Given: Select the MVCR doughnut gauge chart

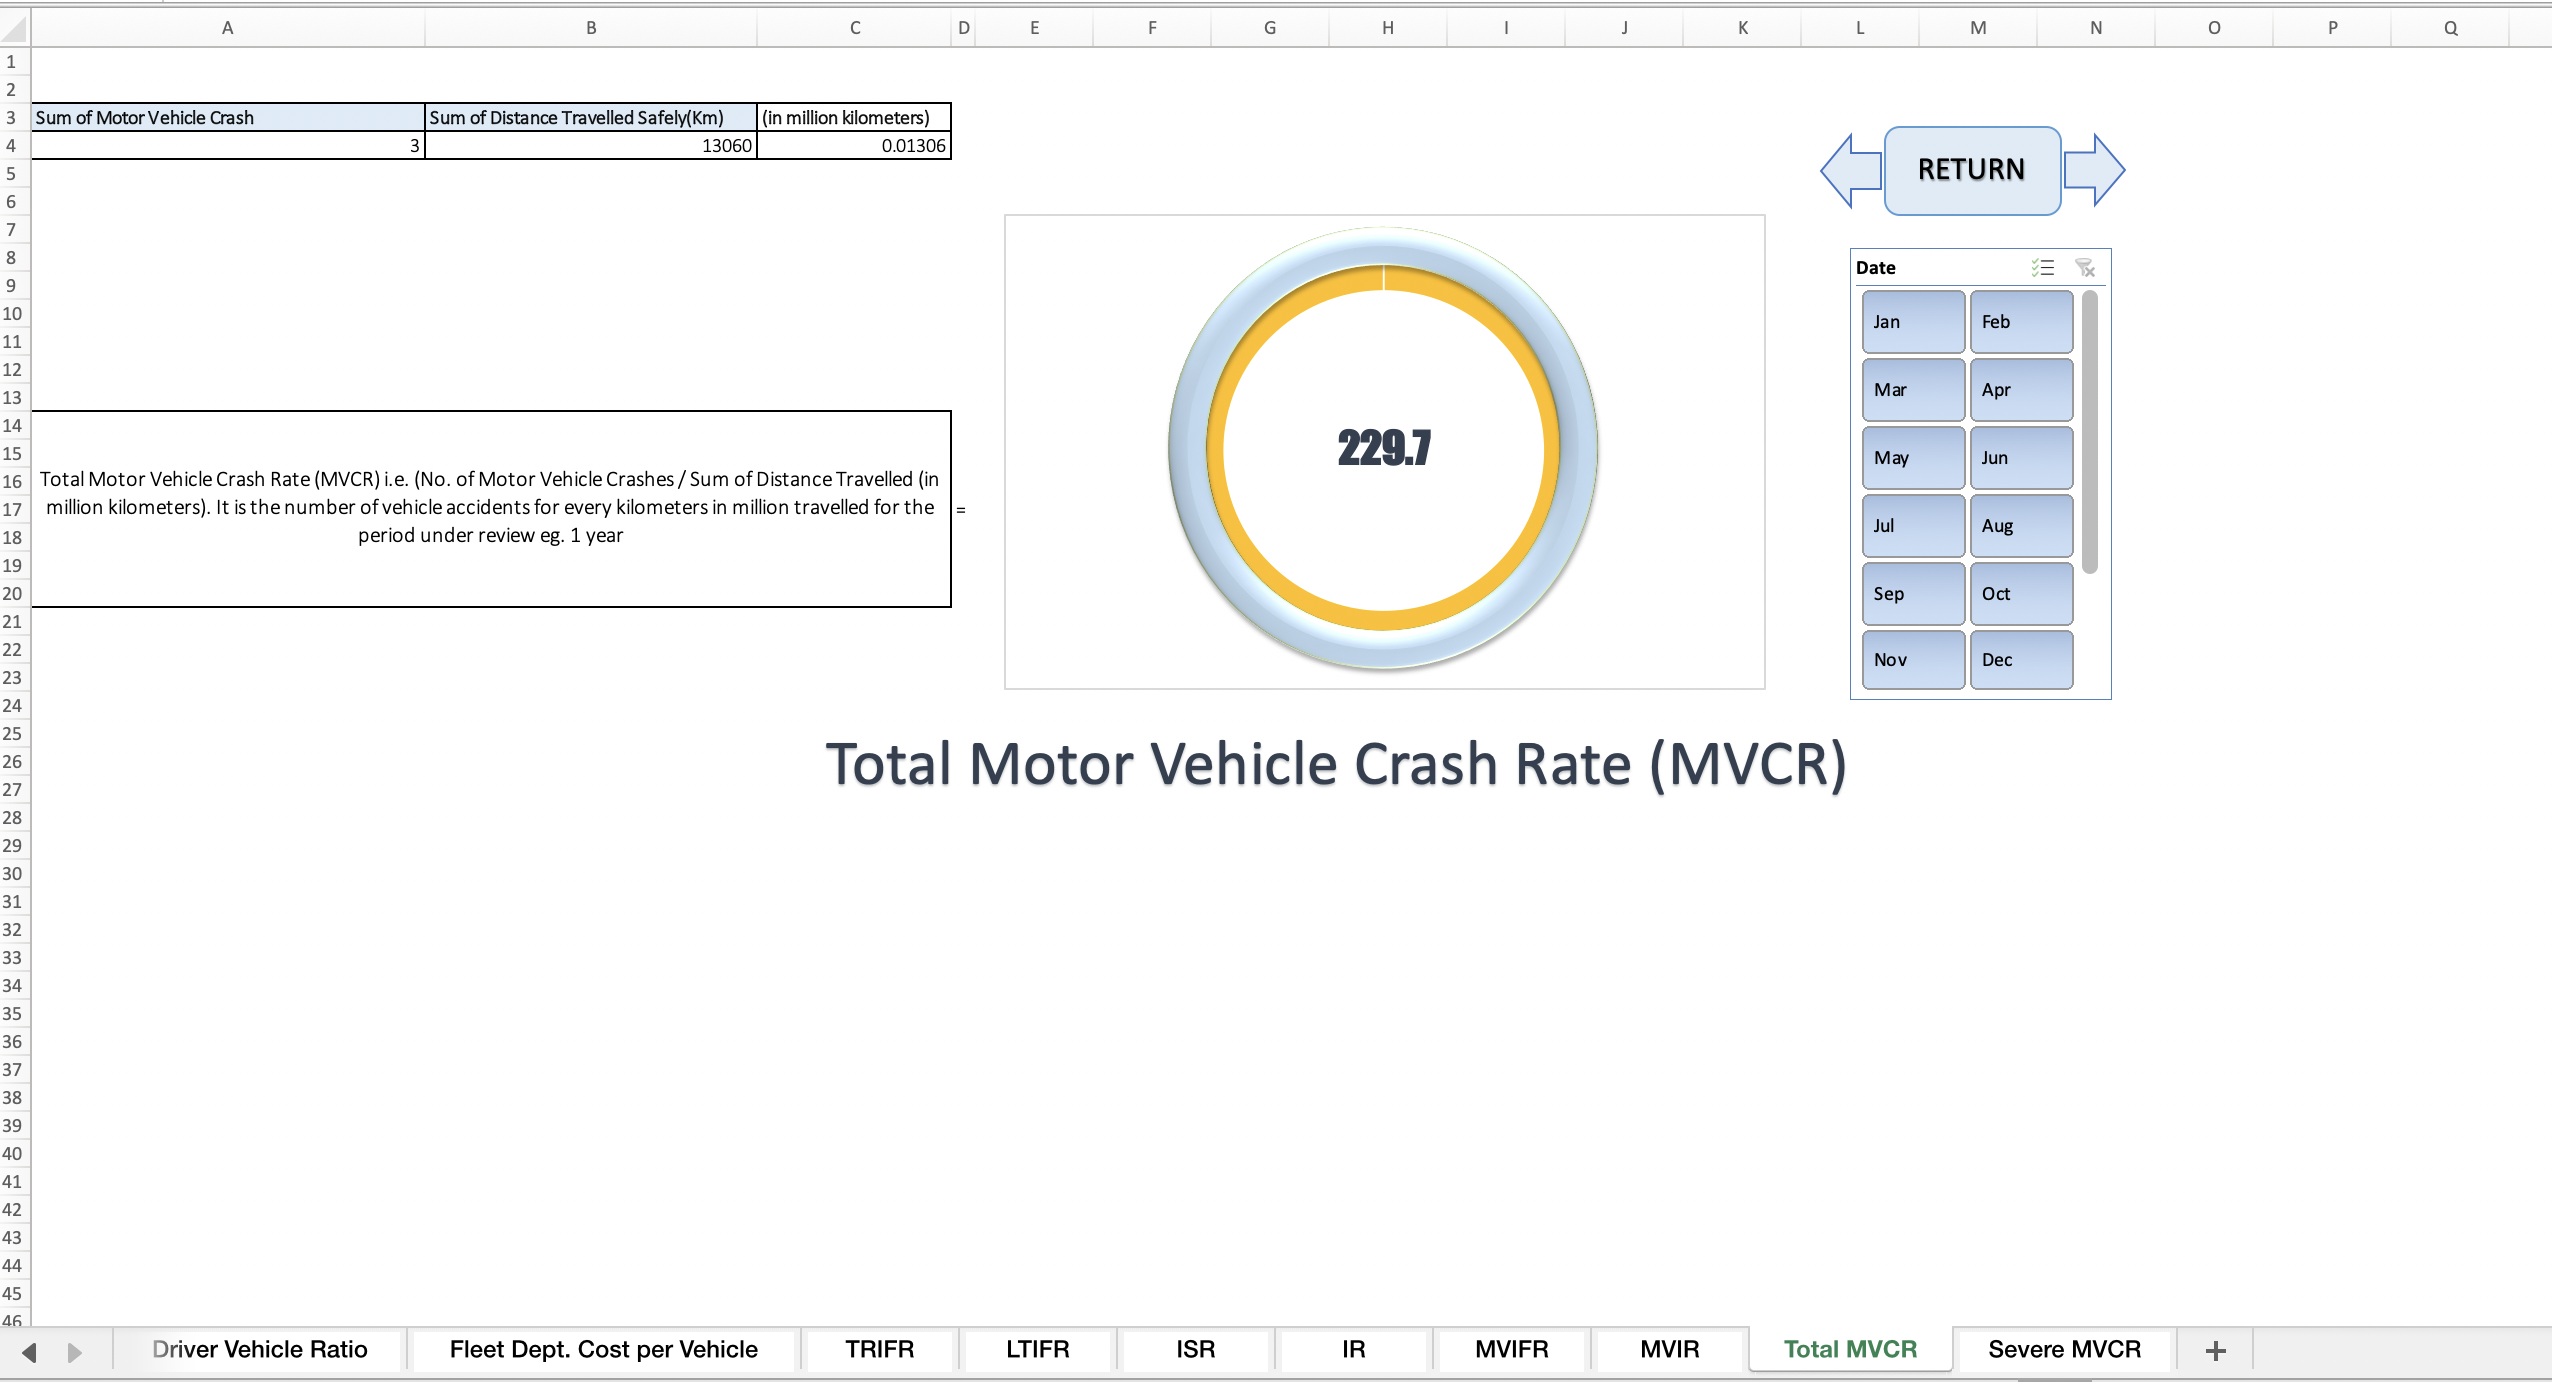Looking at the screenshot, I should pyautogui.click(x=1384, y=451).
